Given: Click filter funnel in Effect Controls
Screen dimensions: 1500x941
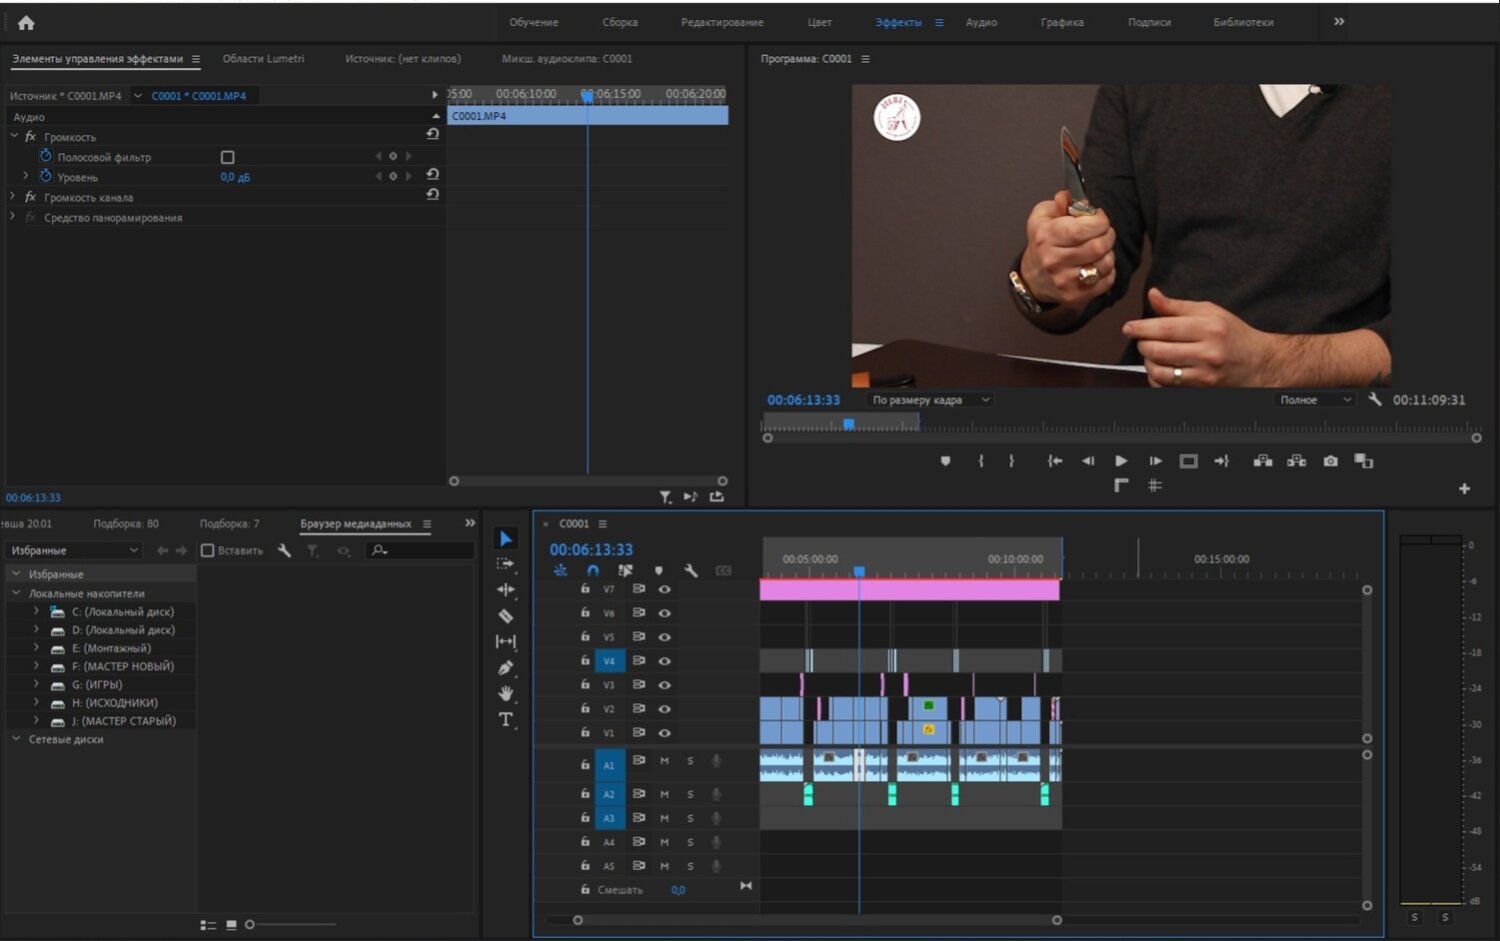Looking at the screenshot, I should click(x=665, y=497).
